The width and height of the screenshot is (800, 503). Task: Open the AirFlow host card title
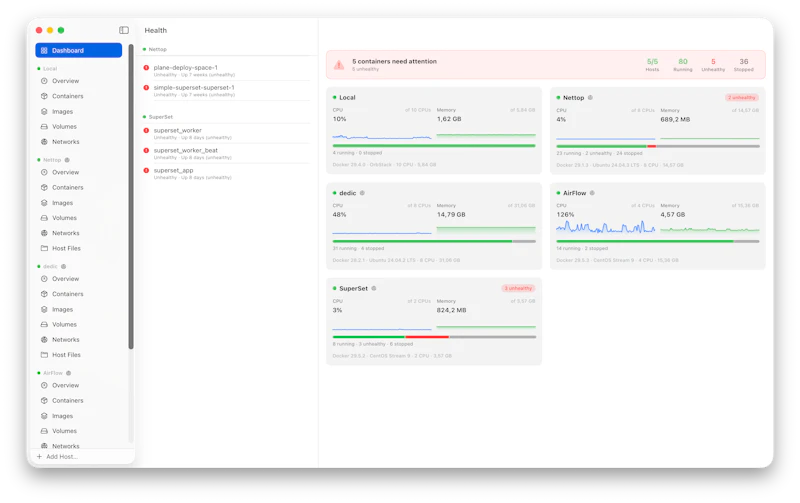click(x=574, y=193)
